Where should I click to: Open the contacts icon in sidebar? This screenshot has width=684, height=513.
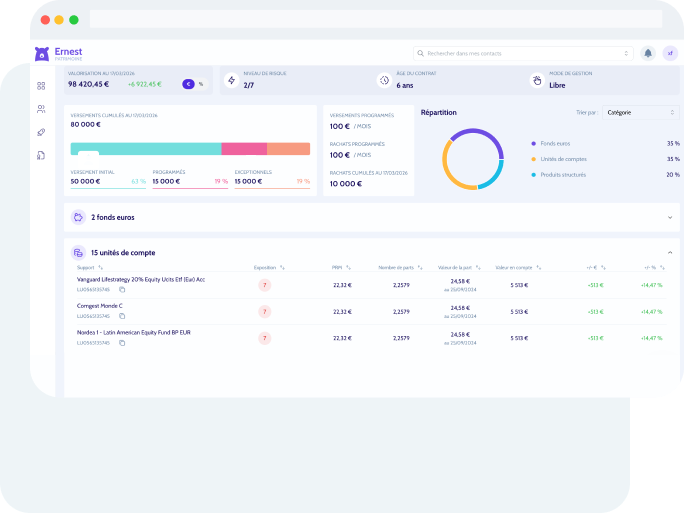tap(41, 109)
